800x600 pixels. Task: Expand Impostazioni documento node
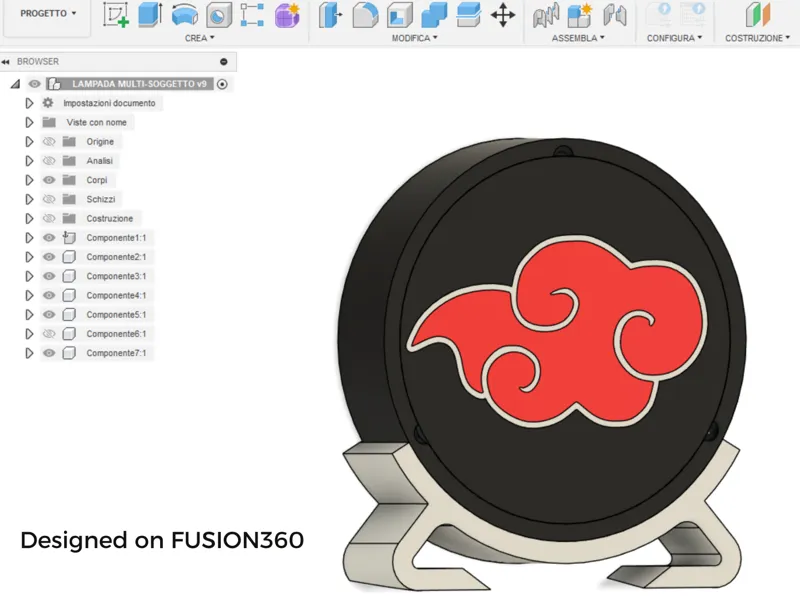click(x=29, y=103)
